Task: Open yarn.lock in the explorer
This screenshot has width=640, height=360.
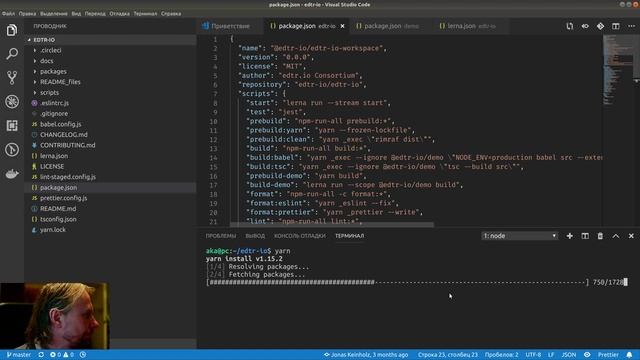Action: tap(111, 230)
